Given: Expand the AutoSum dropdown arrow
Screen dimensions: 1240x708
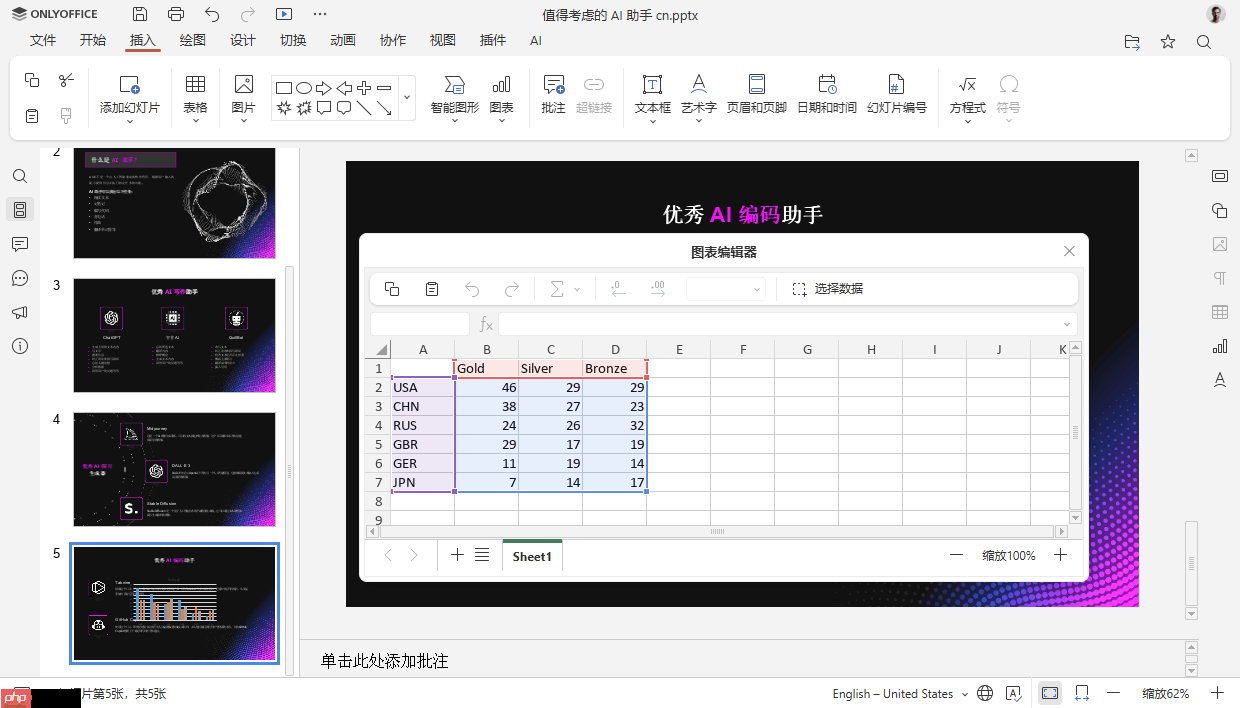Looking at the screenshot, I should pyautogui.click(x=576, y=288).
